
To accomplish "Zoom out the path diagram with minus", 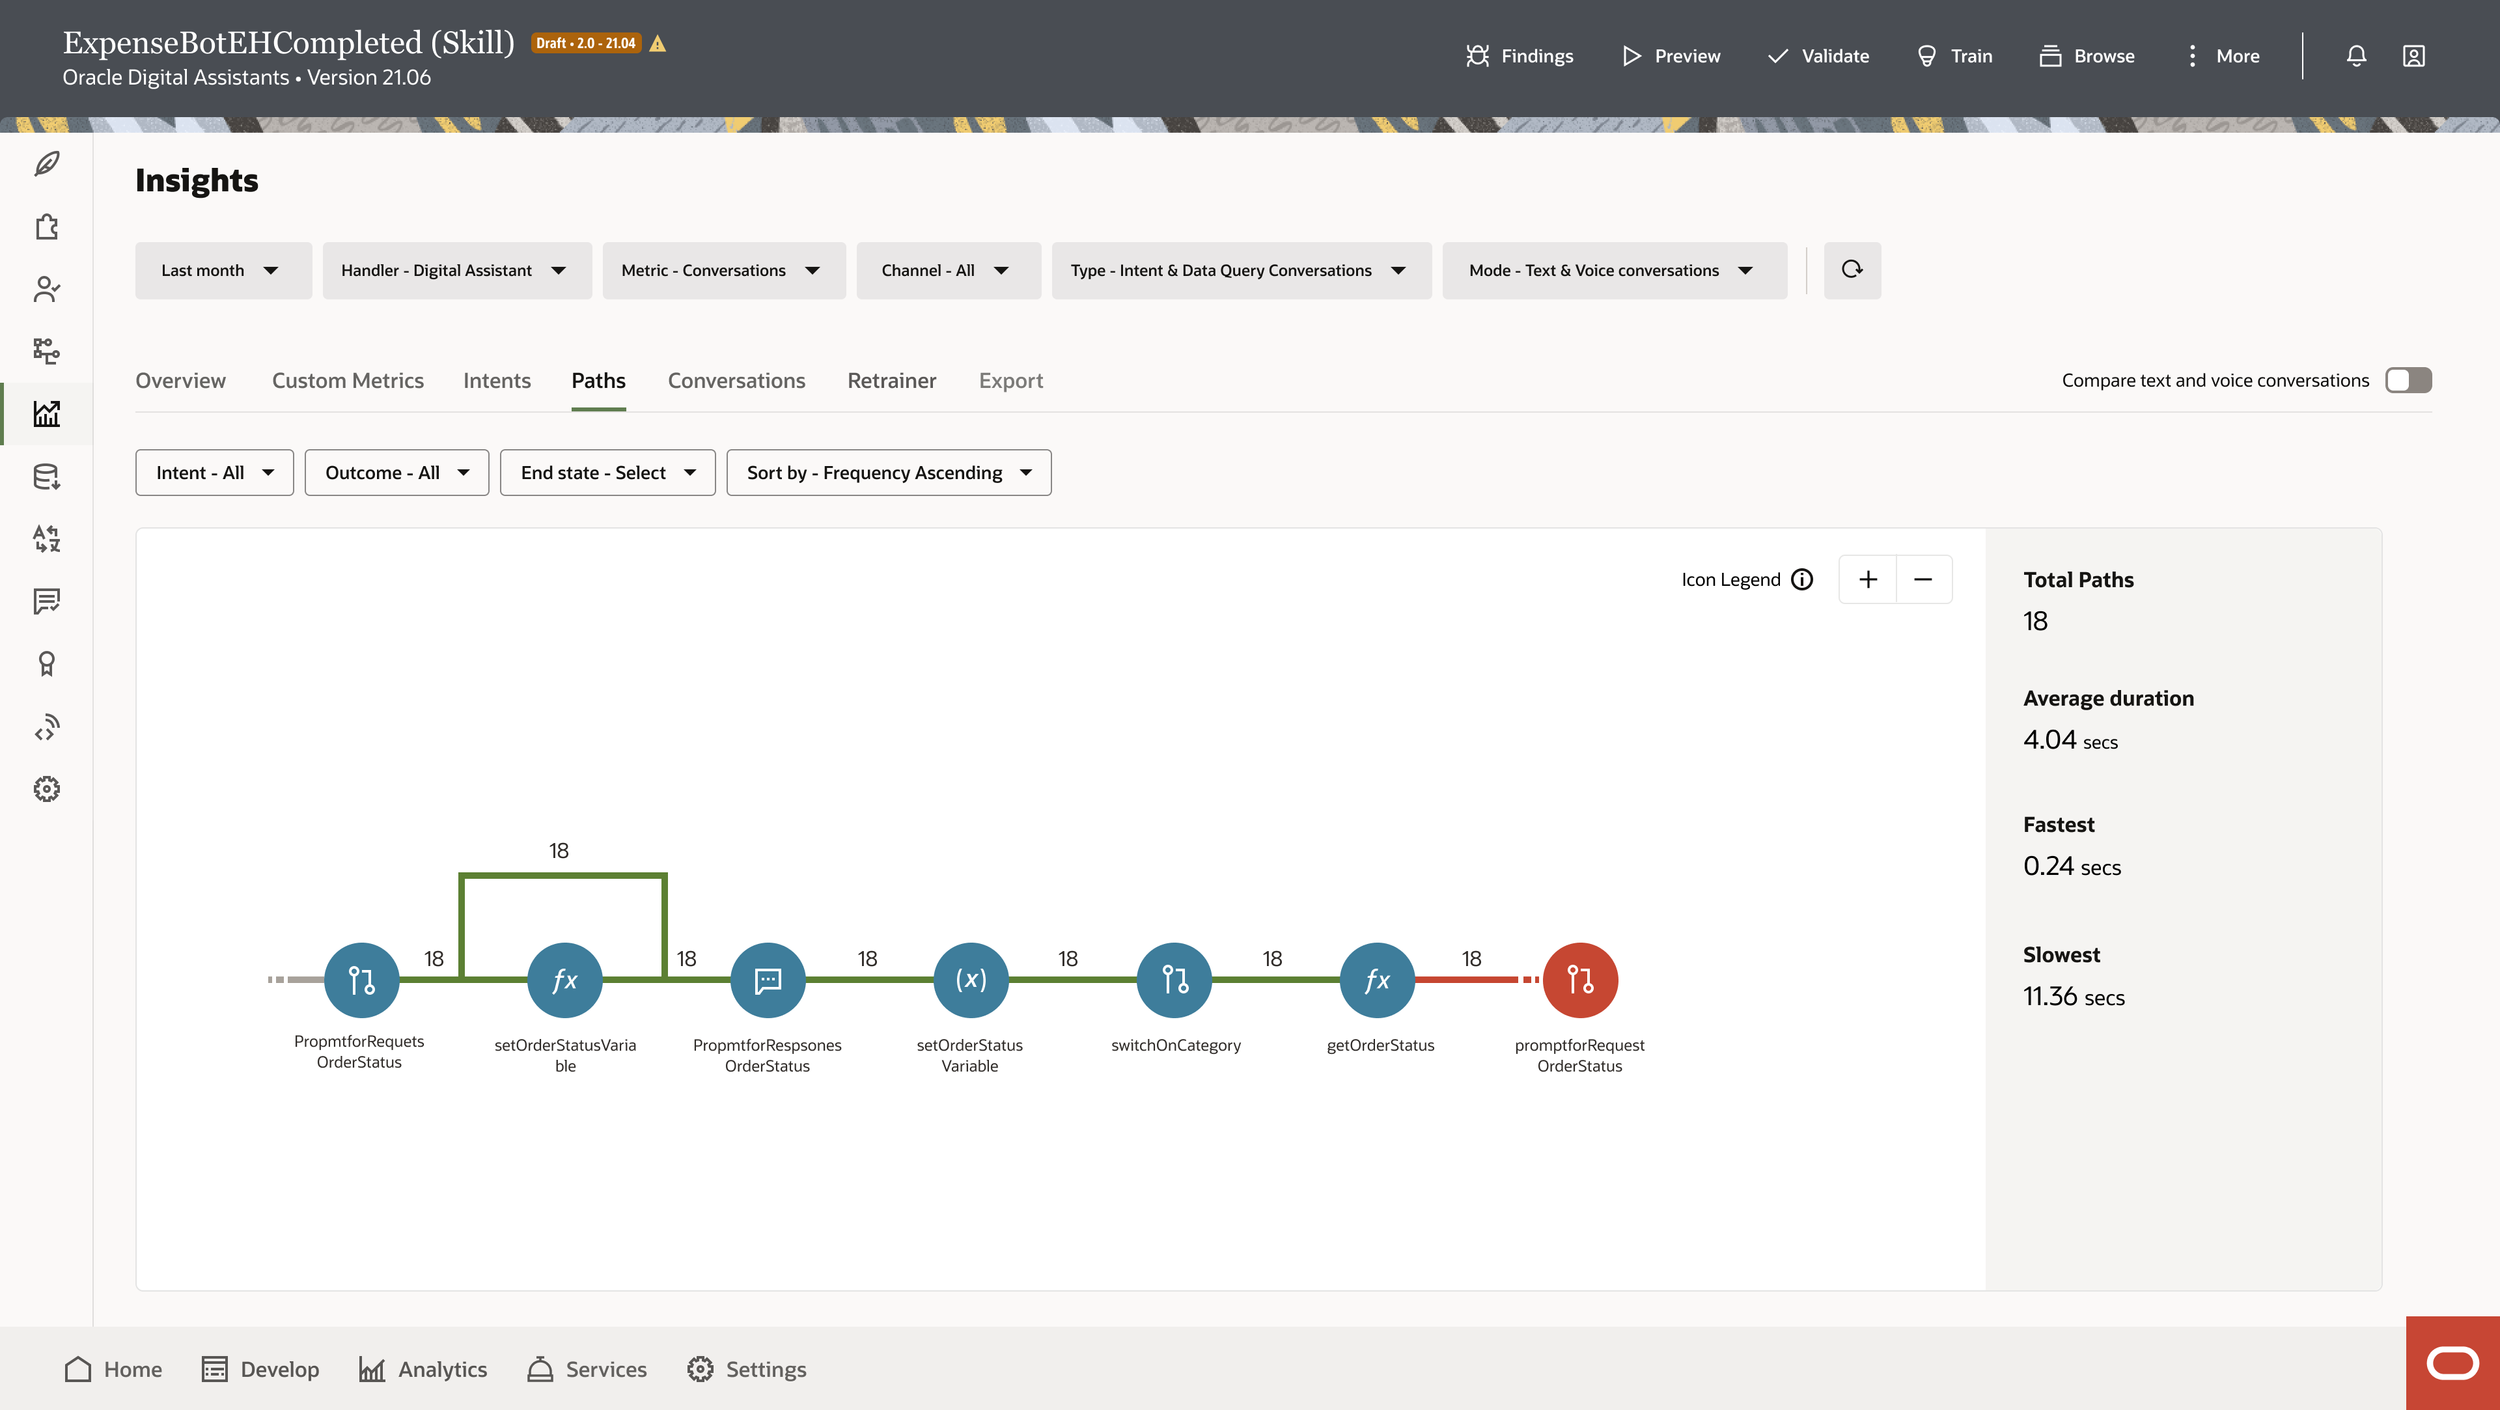I will (1923, 580).
